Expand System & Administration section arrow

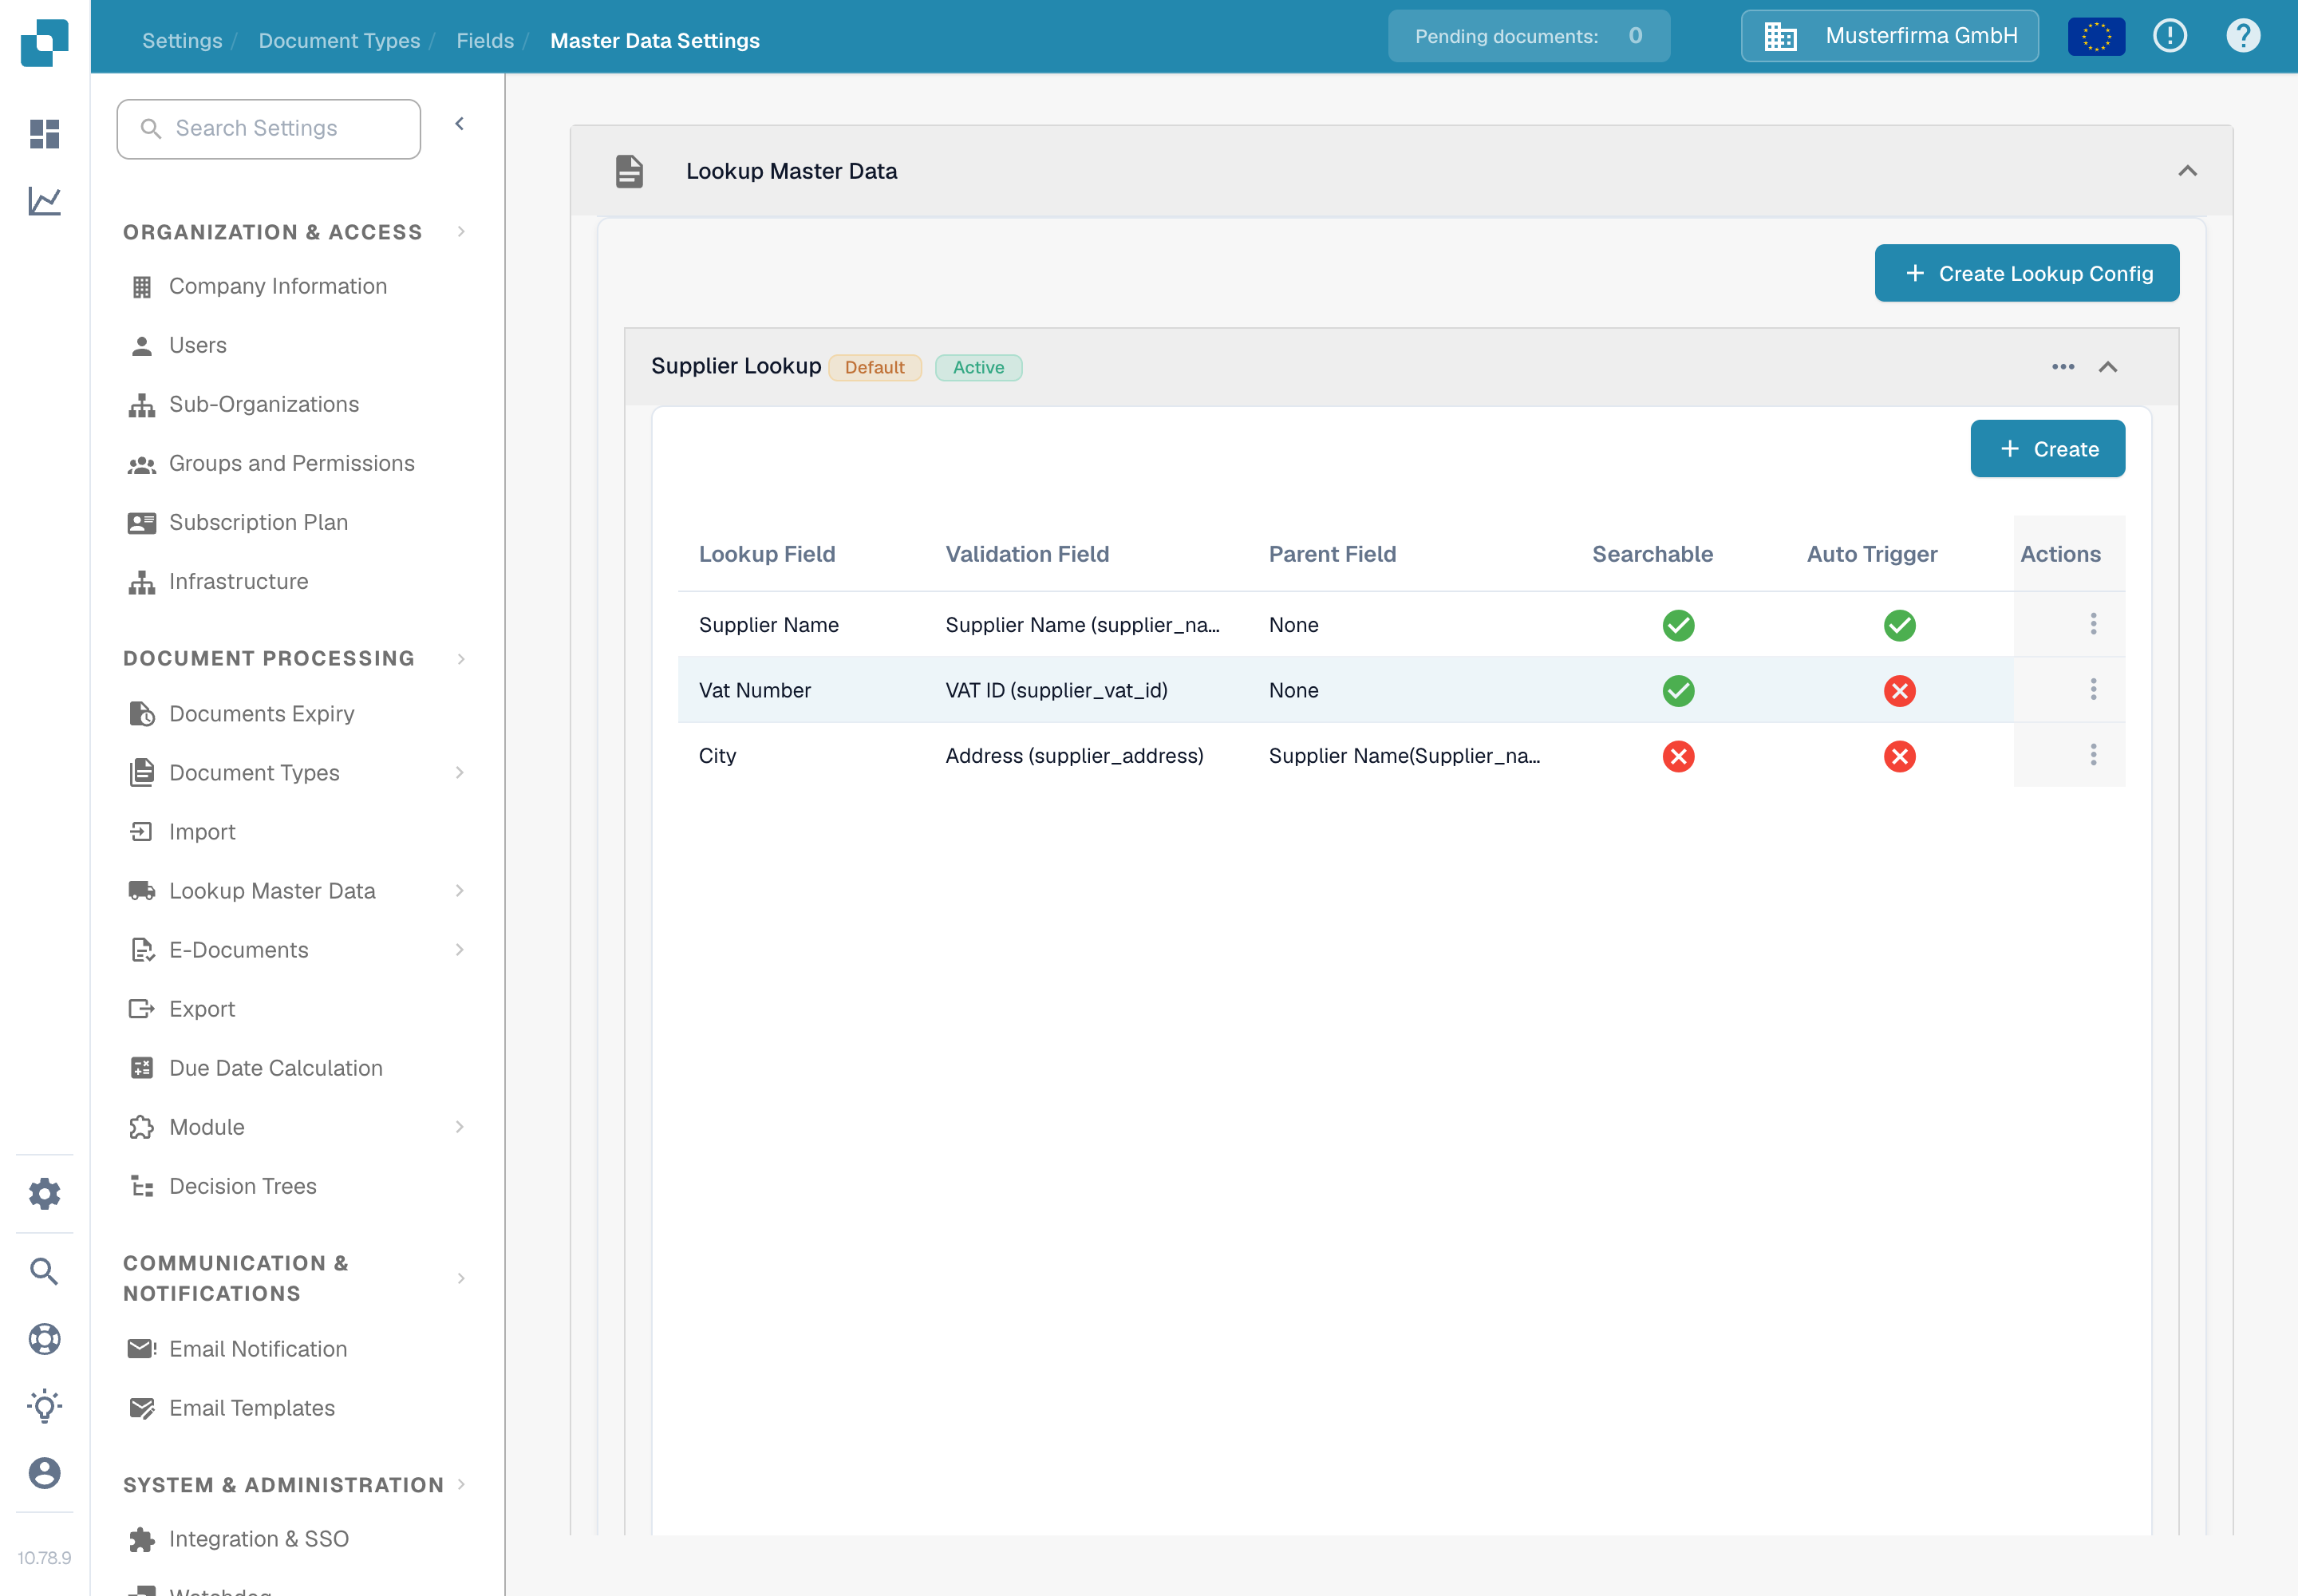tap(460, 1484)
